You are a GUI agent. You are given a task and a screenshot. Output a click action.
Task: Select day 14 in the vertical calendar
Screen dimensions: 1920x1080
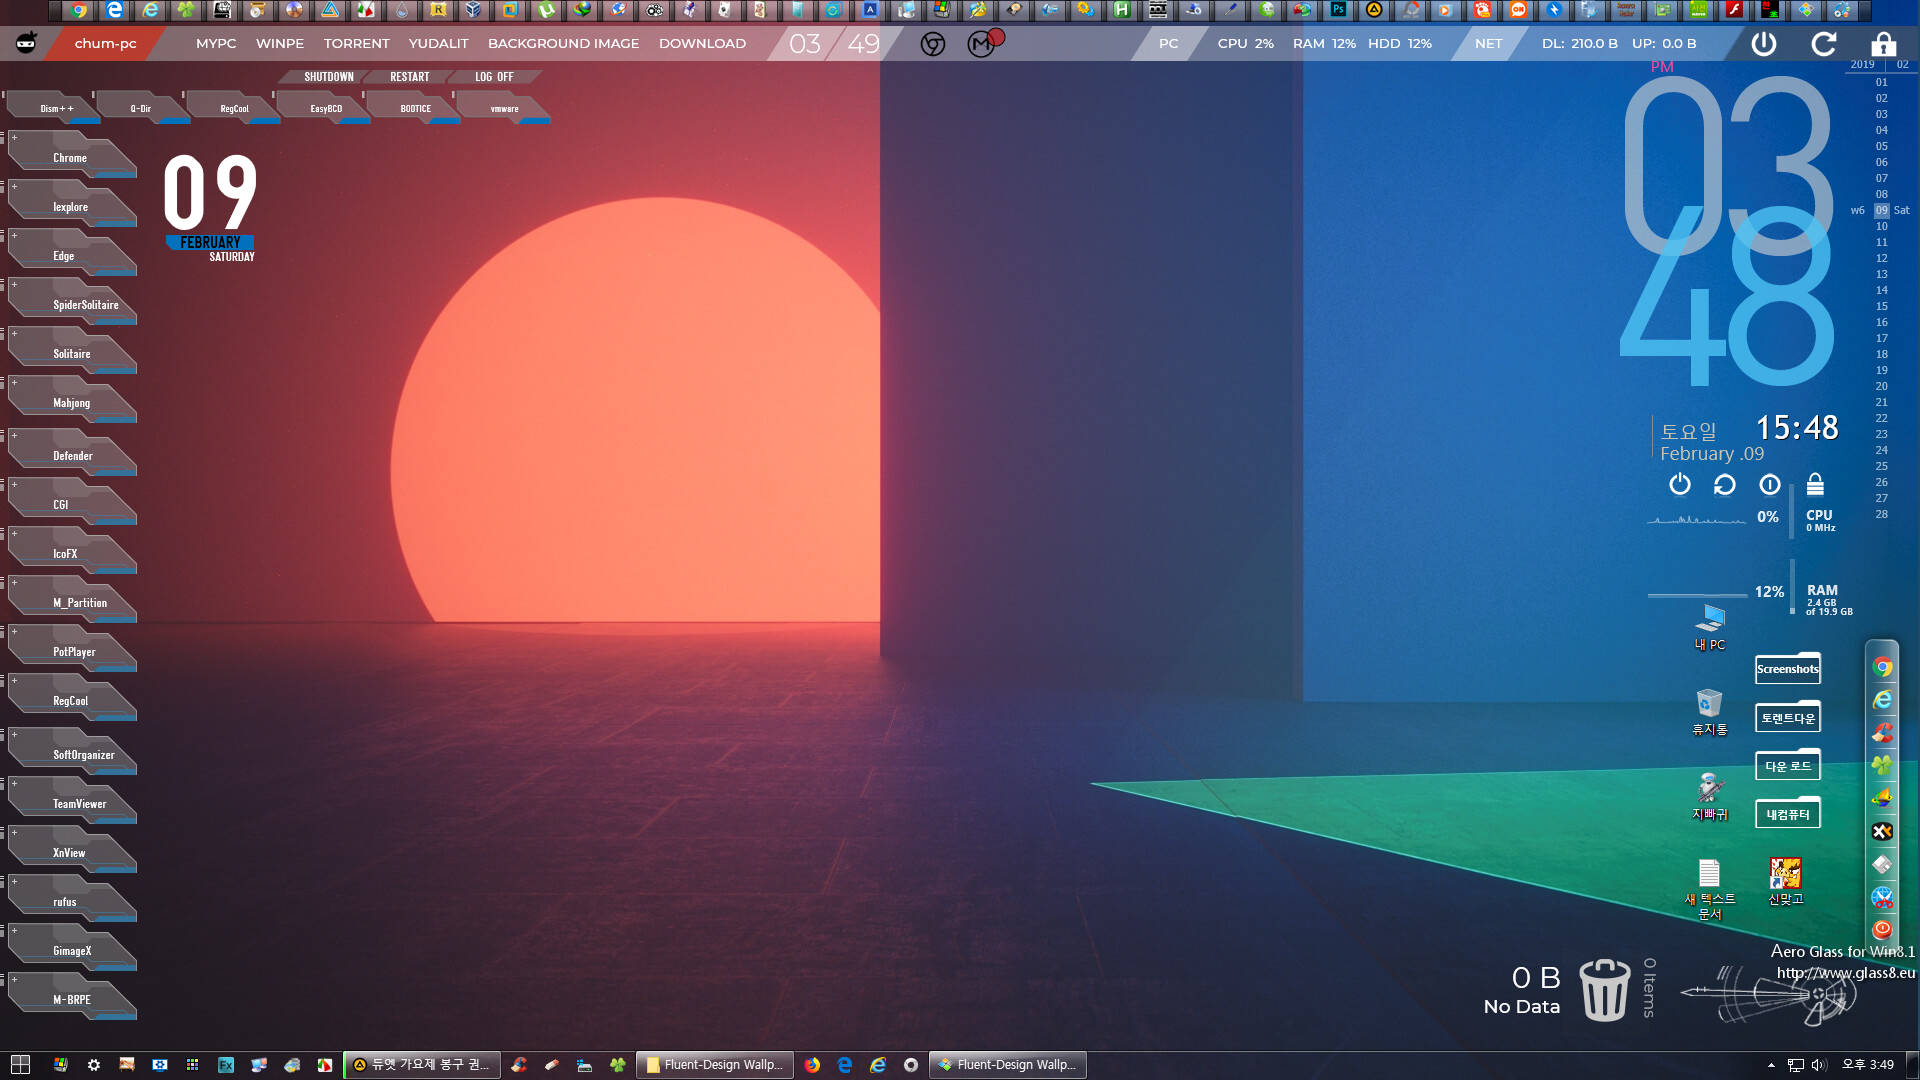pyautogui.click(x=1882, y=290)
